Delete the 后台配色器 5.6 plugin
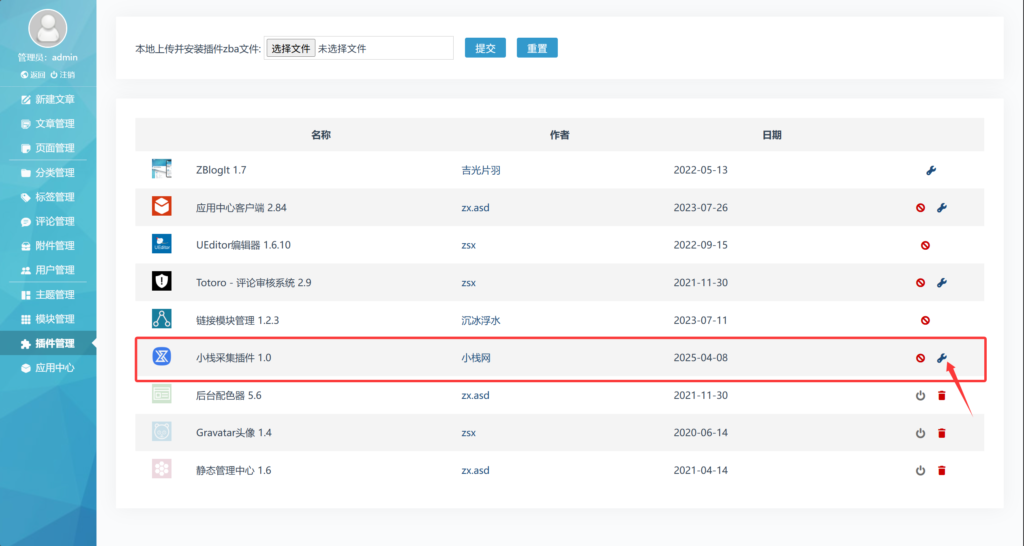This screenshot has height=546, width=1024. pyautogui.click(x=942, y=395)
